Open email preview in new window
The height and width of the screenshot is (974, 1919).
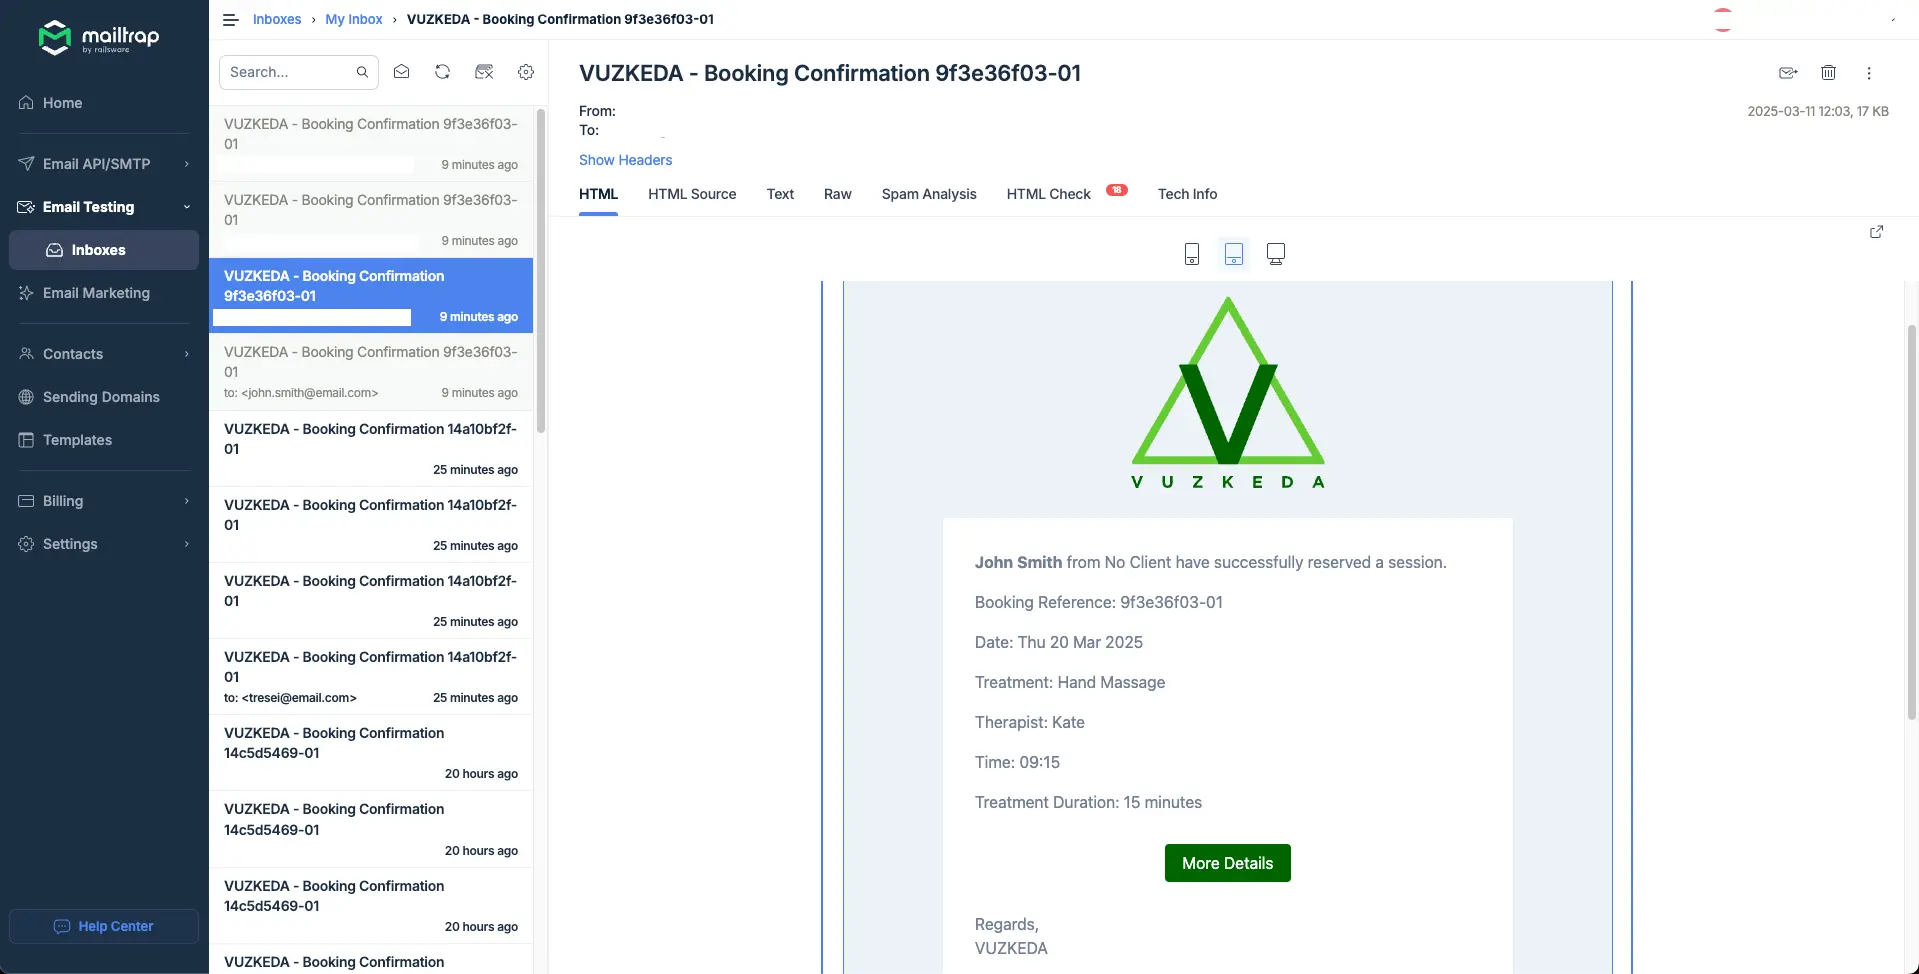click(1876, 232)
